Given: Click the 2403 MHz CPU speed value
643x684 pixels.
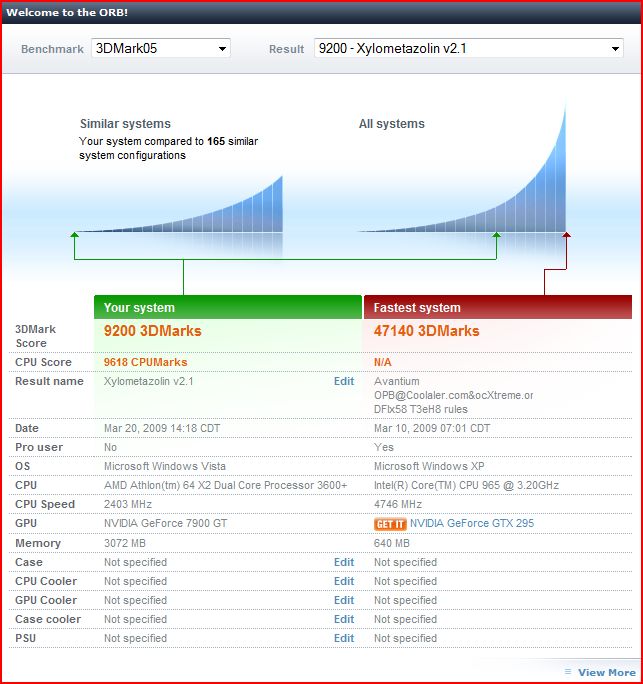Looking at the screenshot, I should (x=128, y=505).
